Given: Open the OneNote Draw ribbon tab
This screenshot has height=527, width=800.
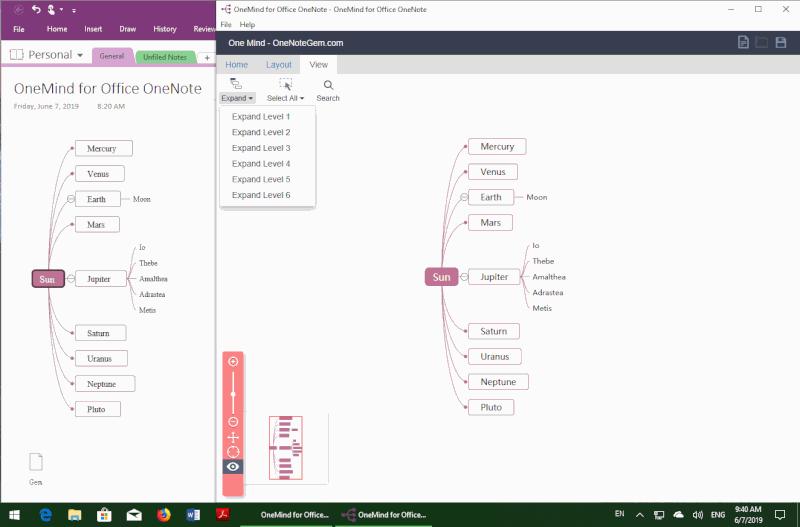Looking at the screenshot, I should [128, 29].
